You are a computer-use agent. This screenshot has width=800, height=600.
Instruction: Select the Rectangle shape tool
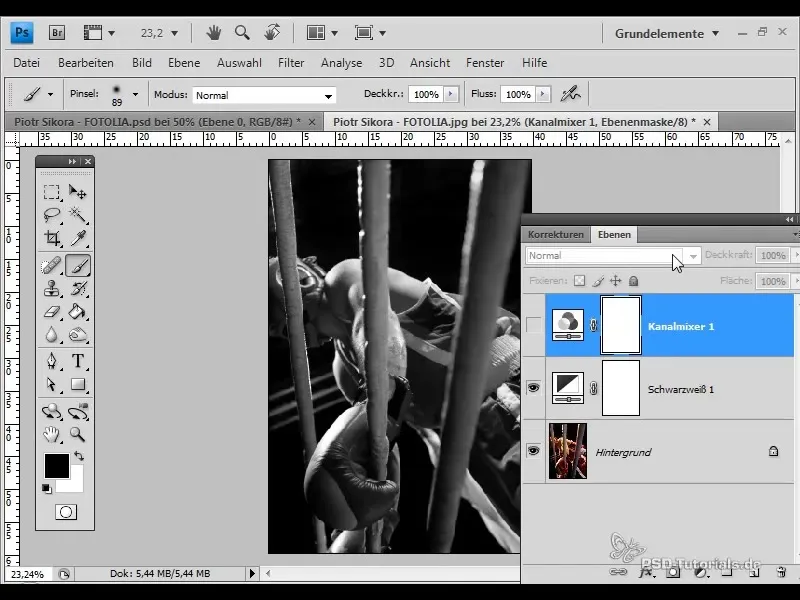point(78,384)
